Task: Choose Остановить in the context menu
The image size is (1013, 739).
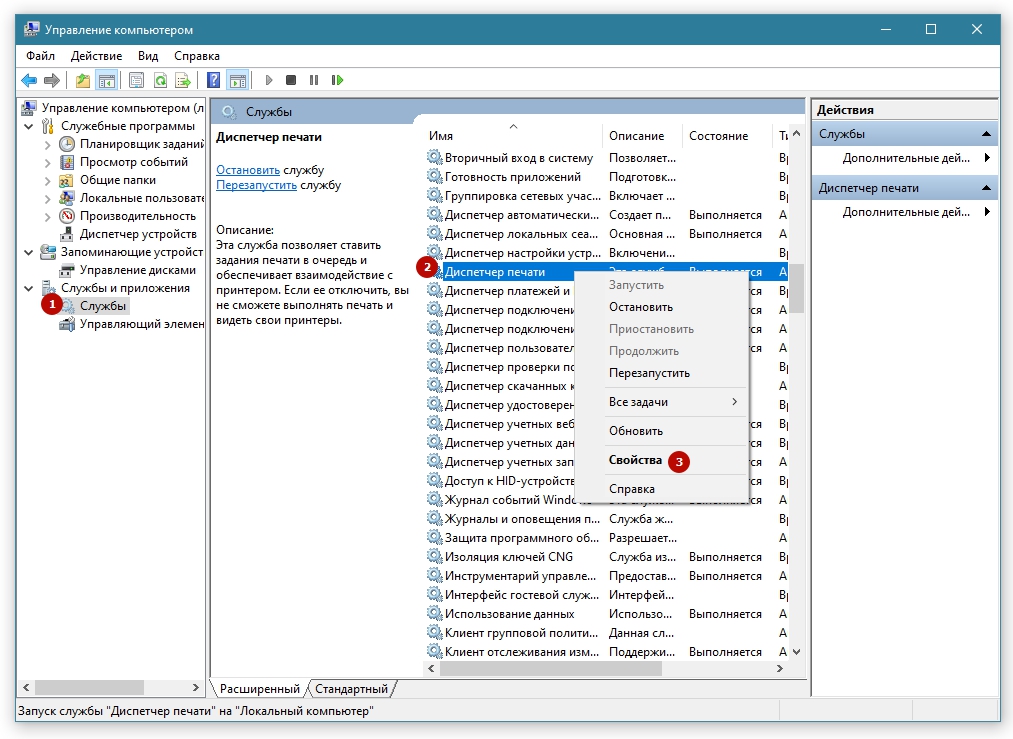Action: click(662, 307)
